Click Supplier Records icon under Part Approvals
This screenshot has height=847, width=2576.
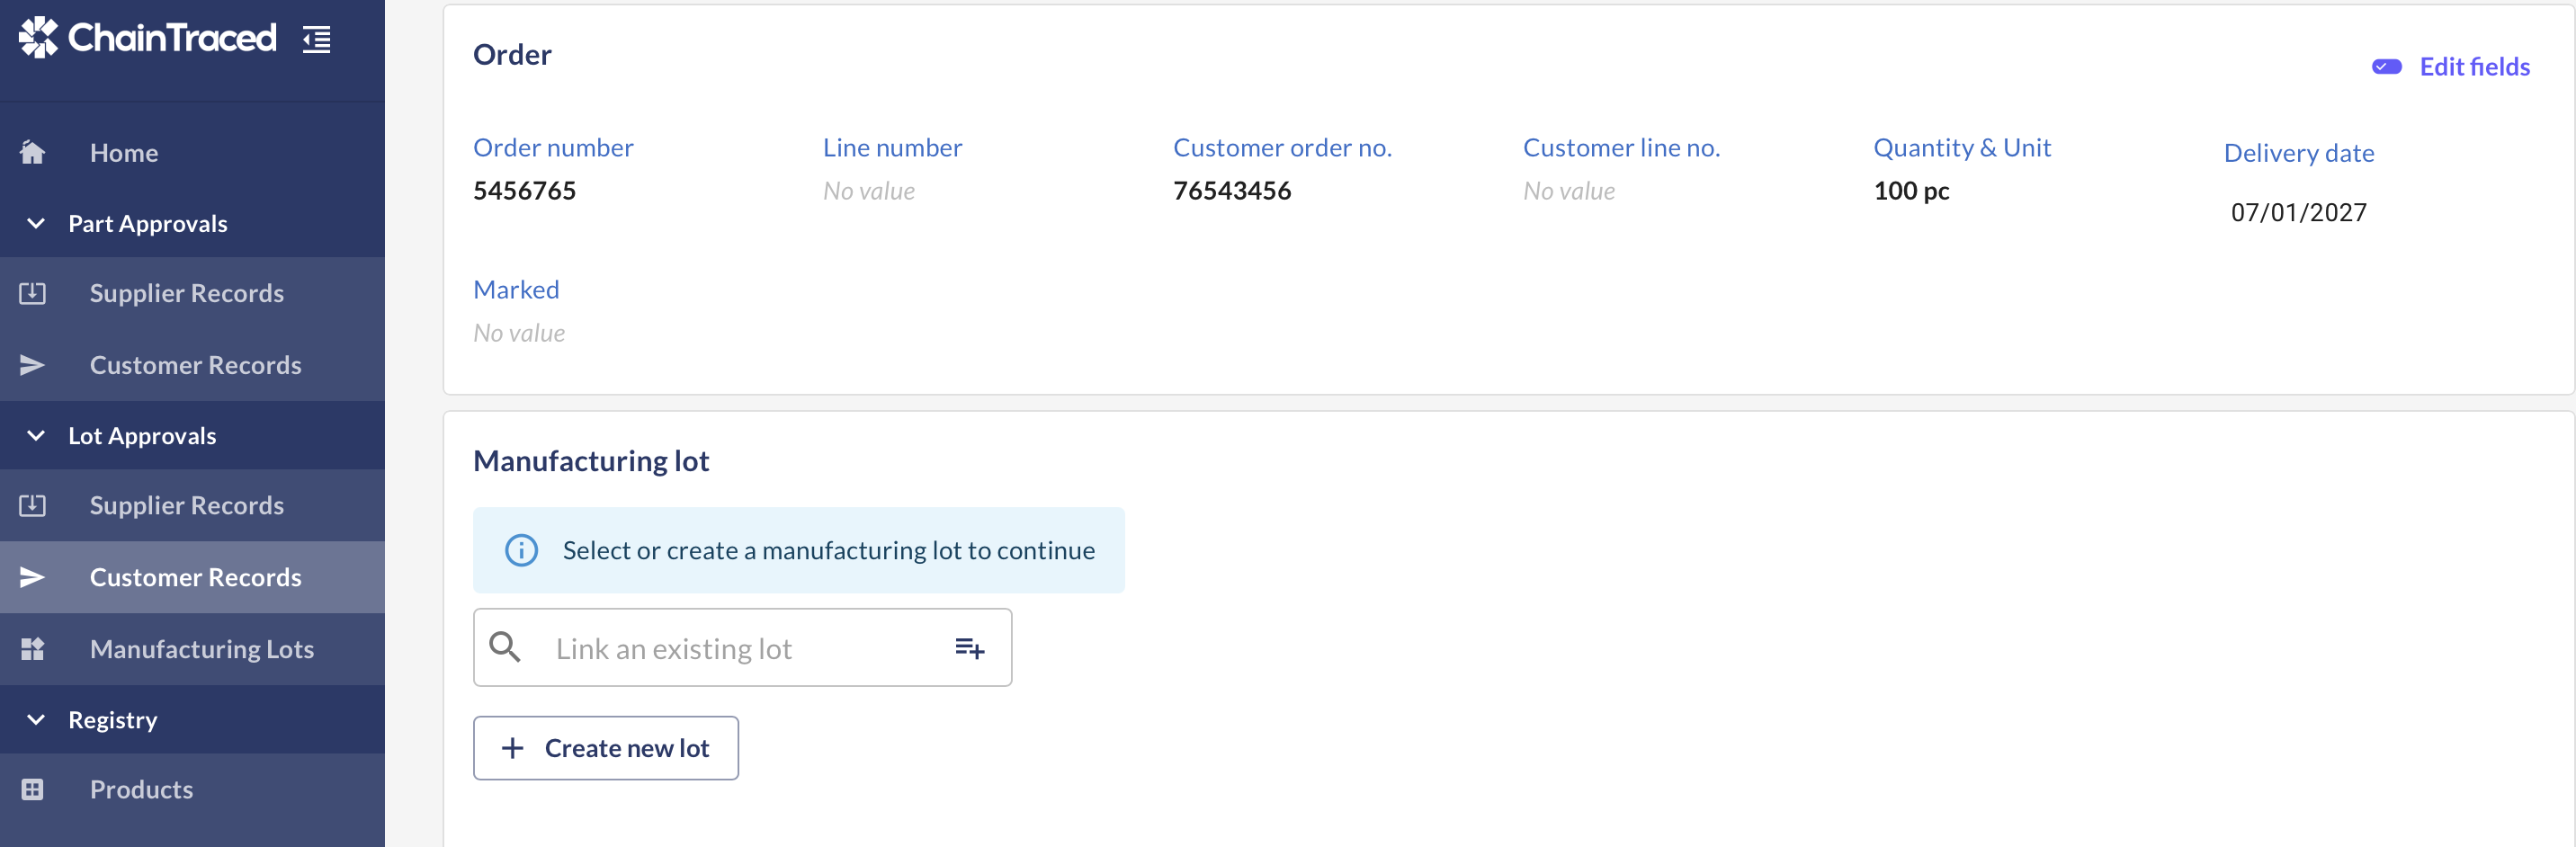pyautogui.click(x=33, y=293)
